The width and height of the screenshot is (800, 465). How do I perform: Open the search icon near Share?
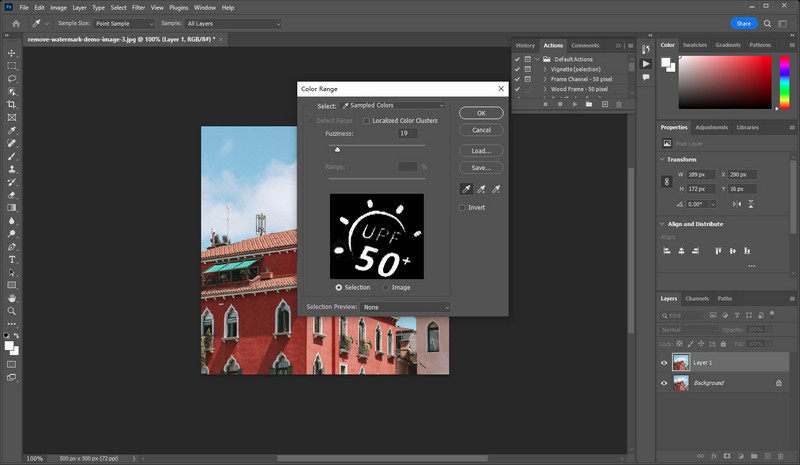pos(767,23)
